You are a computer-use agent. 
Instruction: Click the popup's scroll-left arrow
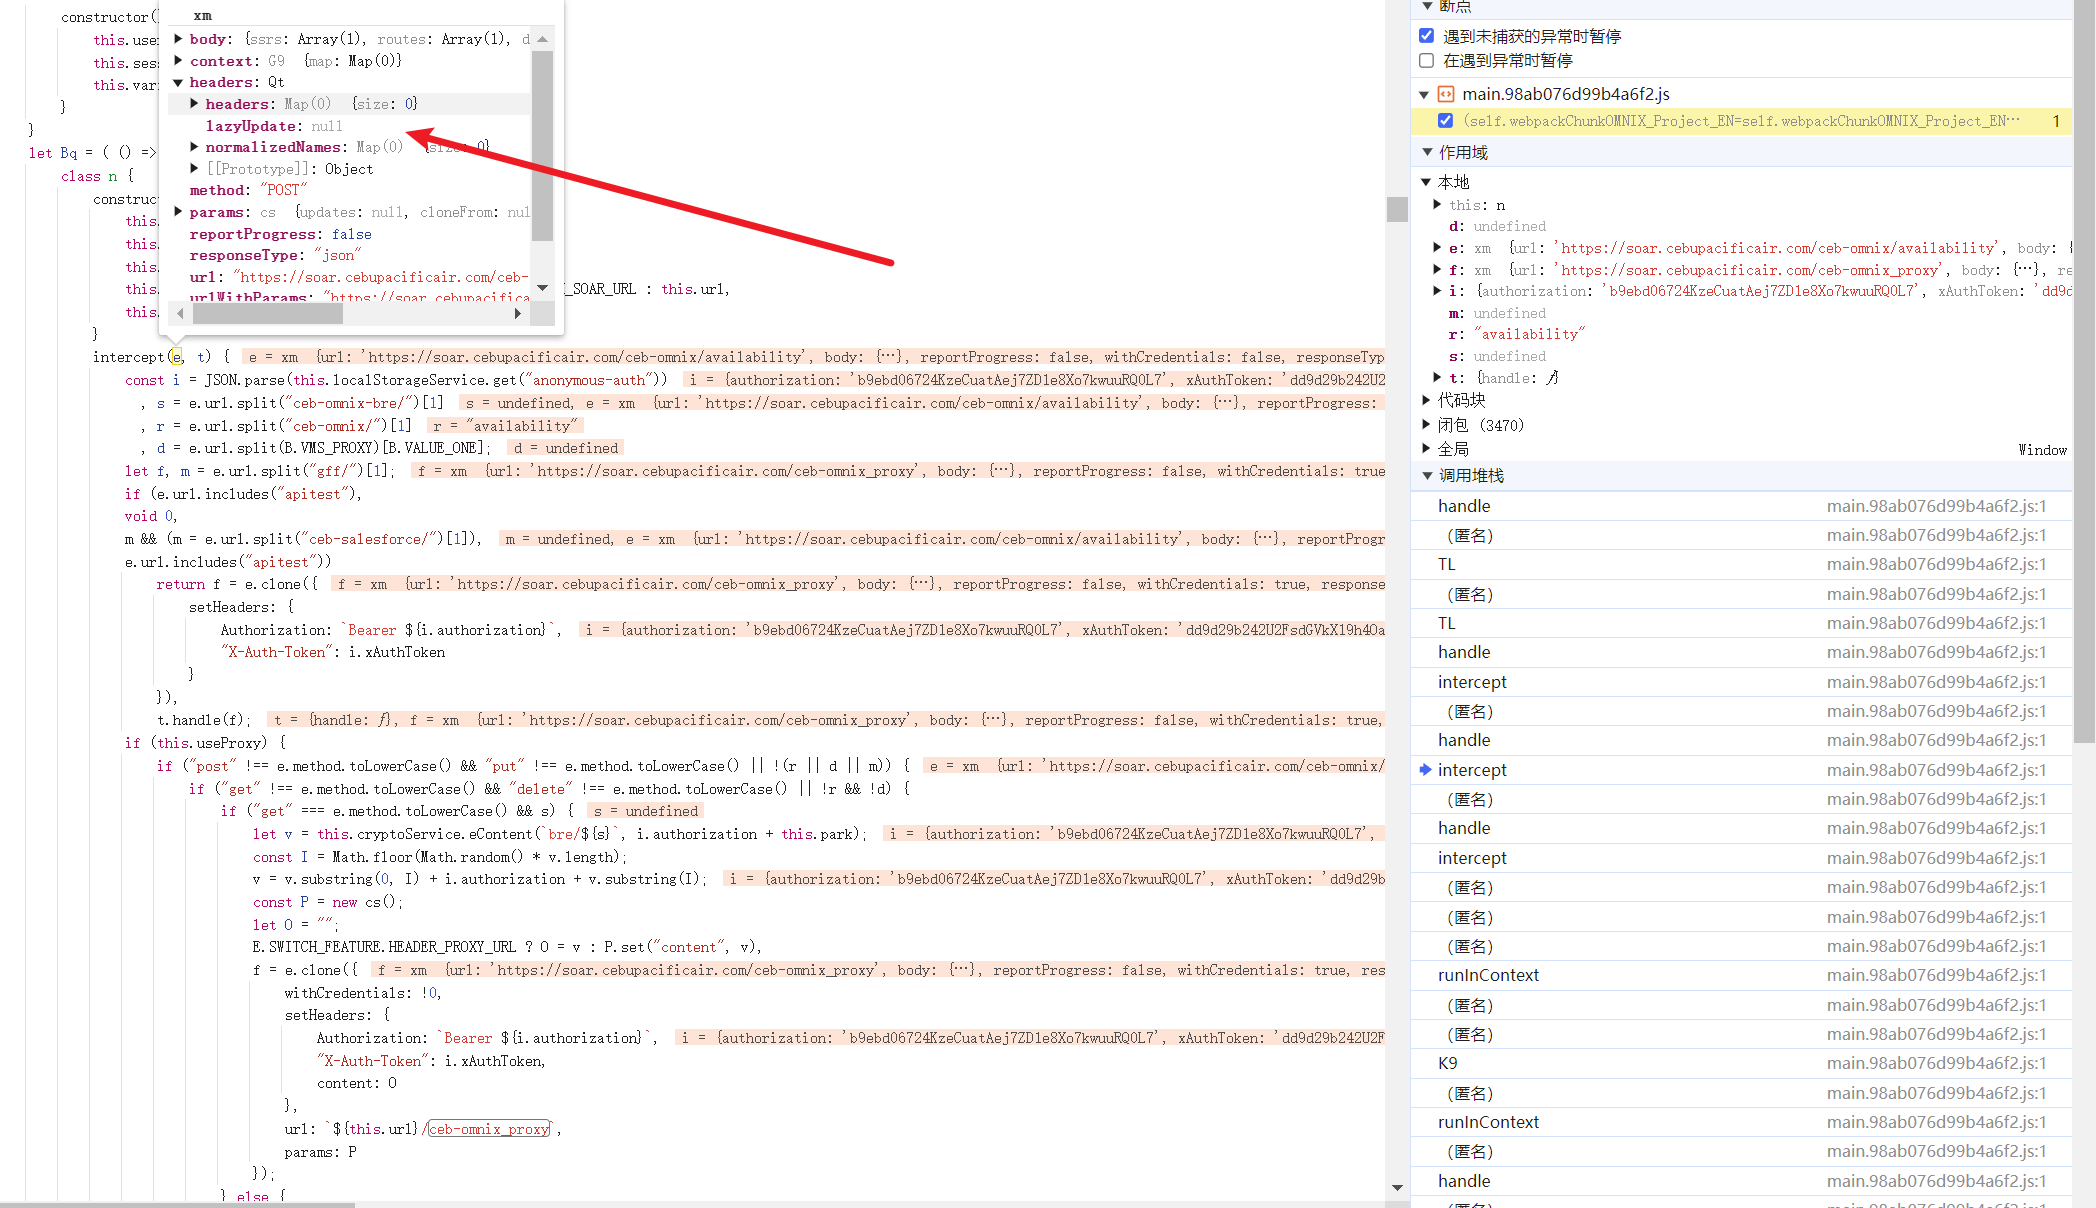click(180, 313)
